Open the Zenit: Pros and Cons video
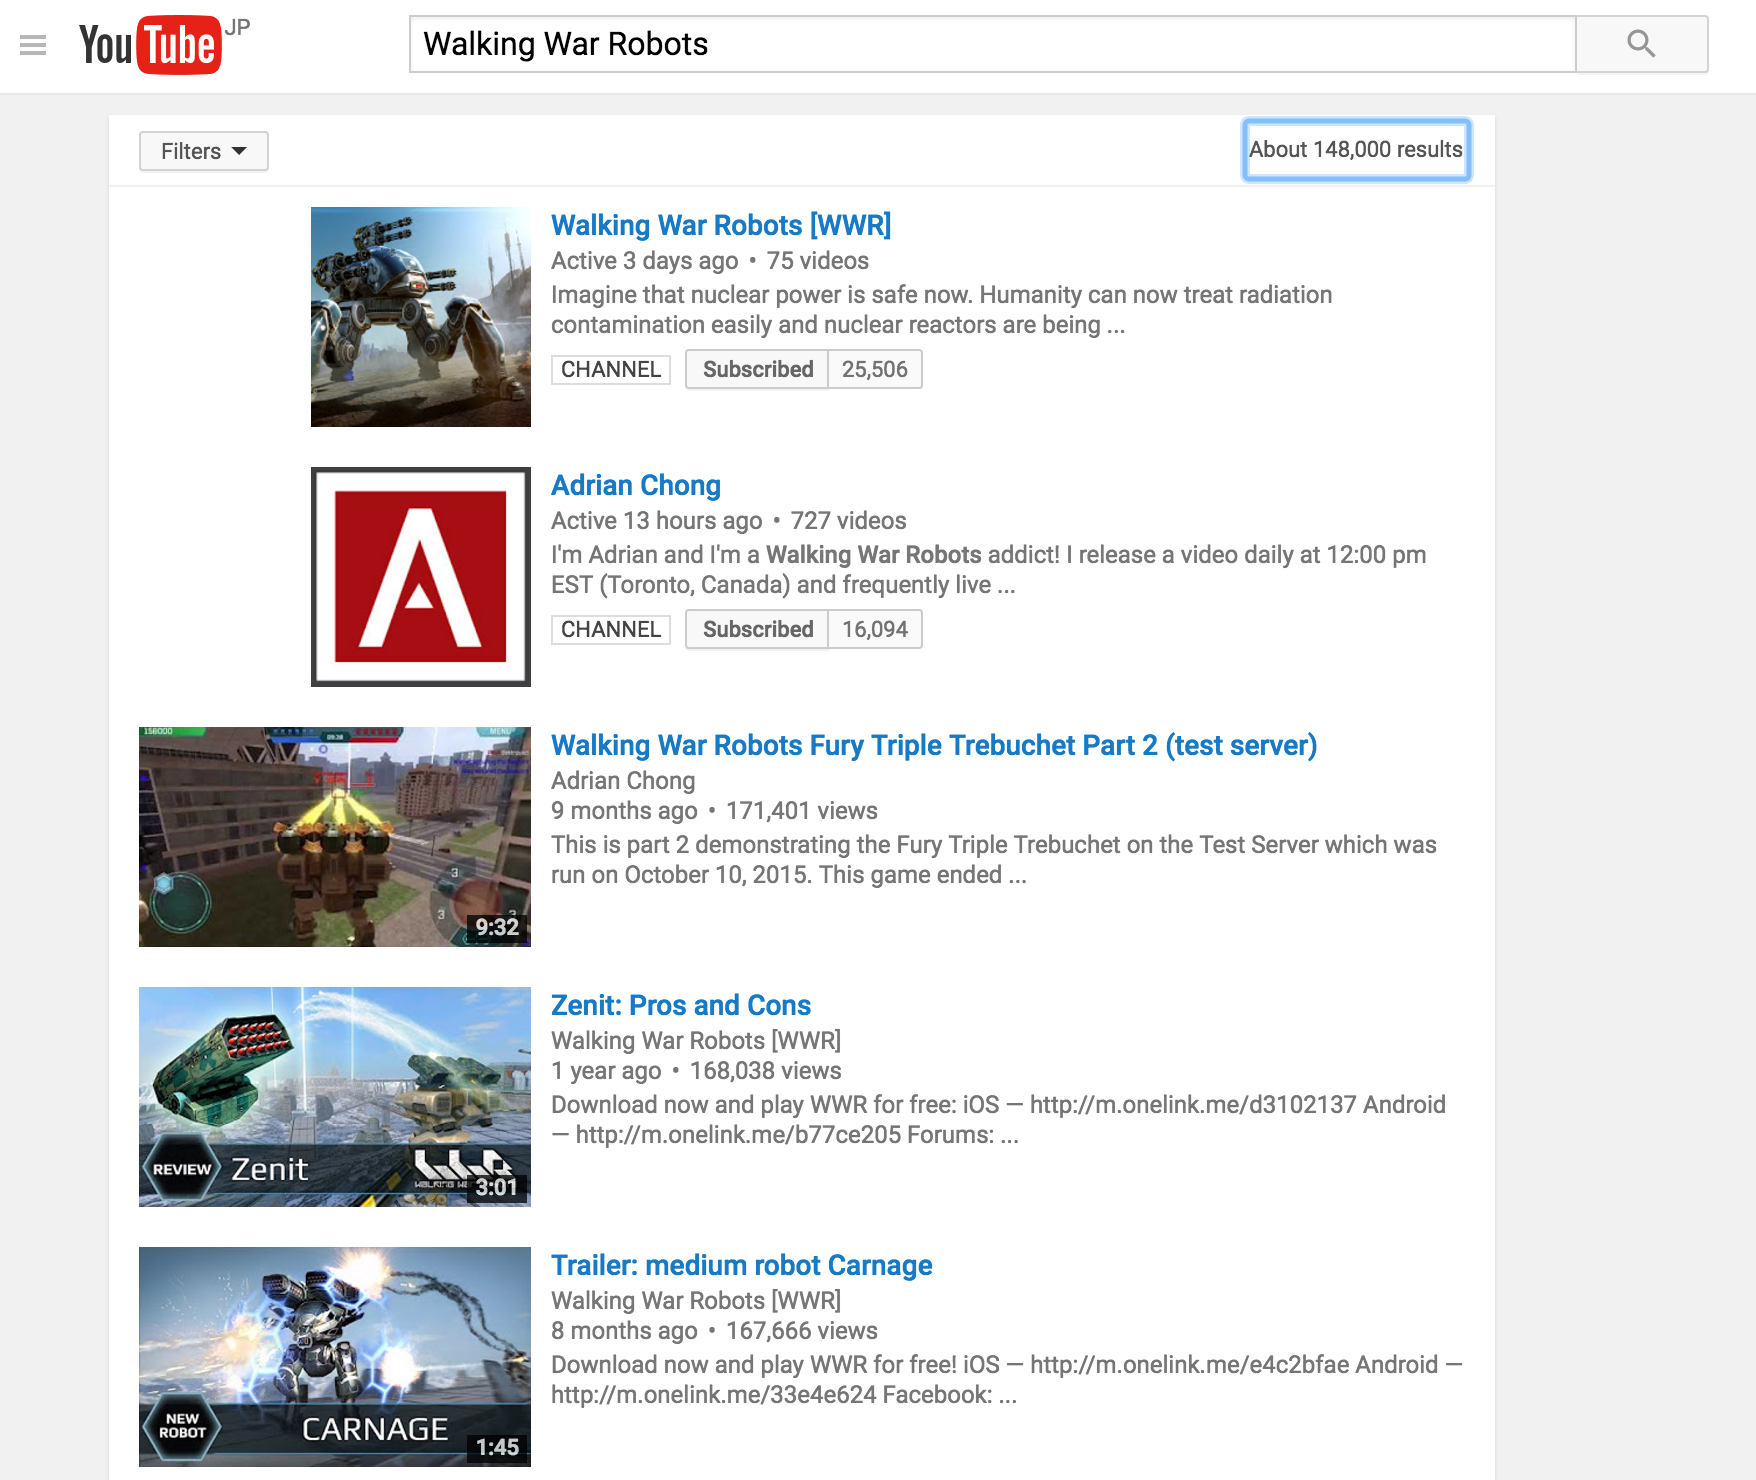The image size is (1756, 1480). [x=680, y=1006]
